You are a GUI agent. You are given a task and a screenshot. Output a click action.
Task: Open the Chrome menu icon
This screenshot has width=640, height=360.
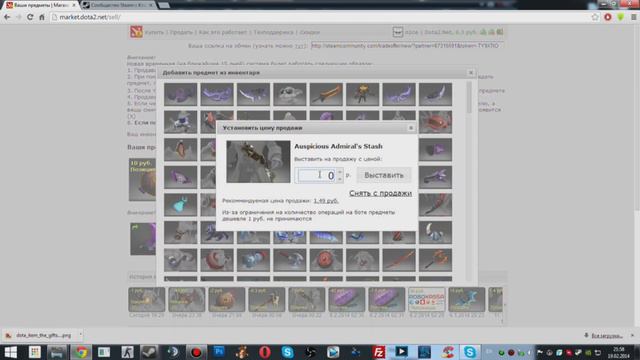point(633,17)
